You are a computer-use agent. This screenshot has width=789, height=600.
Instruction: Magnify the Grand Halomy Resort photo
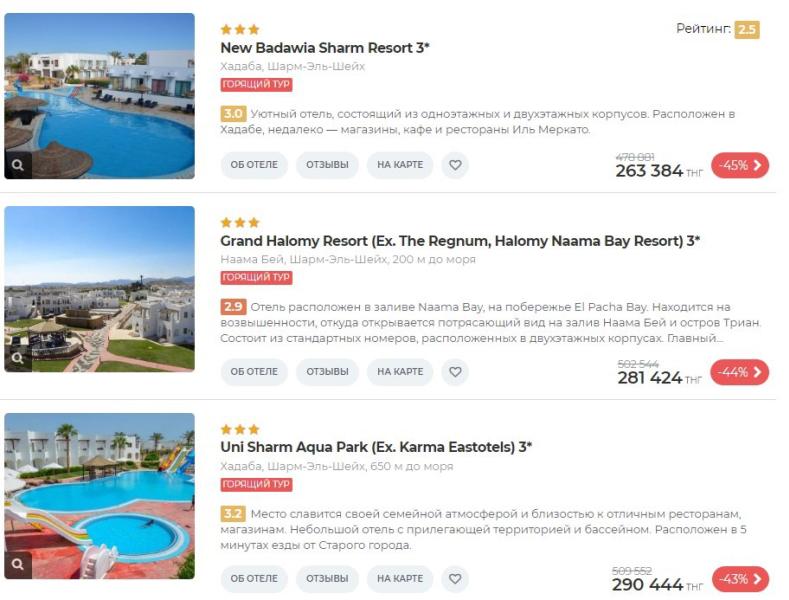[18, 358]
